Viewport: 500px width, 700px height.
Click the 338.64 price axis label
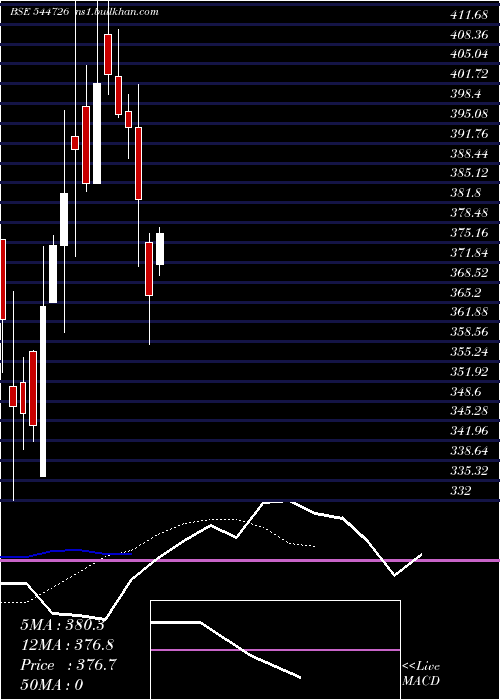point(469,450)
